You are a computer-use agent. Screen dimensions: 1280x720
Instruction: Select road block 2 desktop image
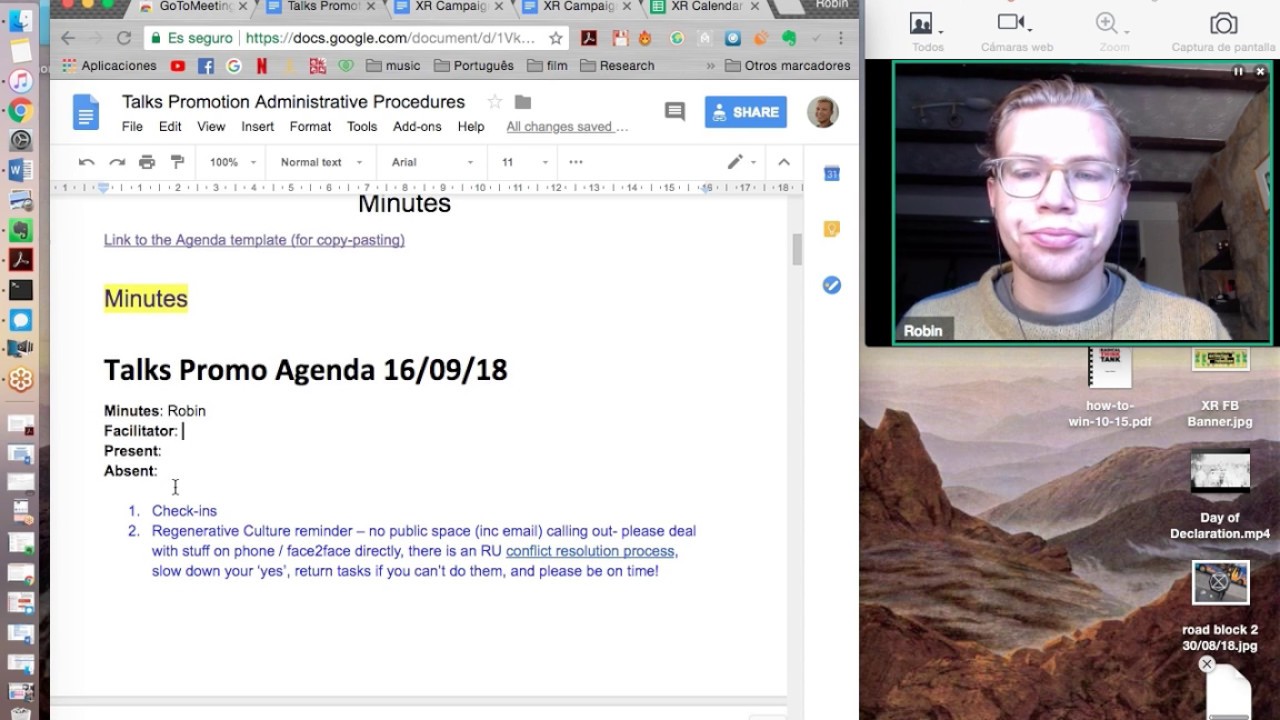tap(1220, 608)
